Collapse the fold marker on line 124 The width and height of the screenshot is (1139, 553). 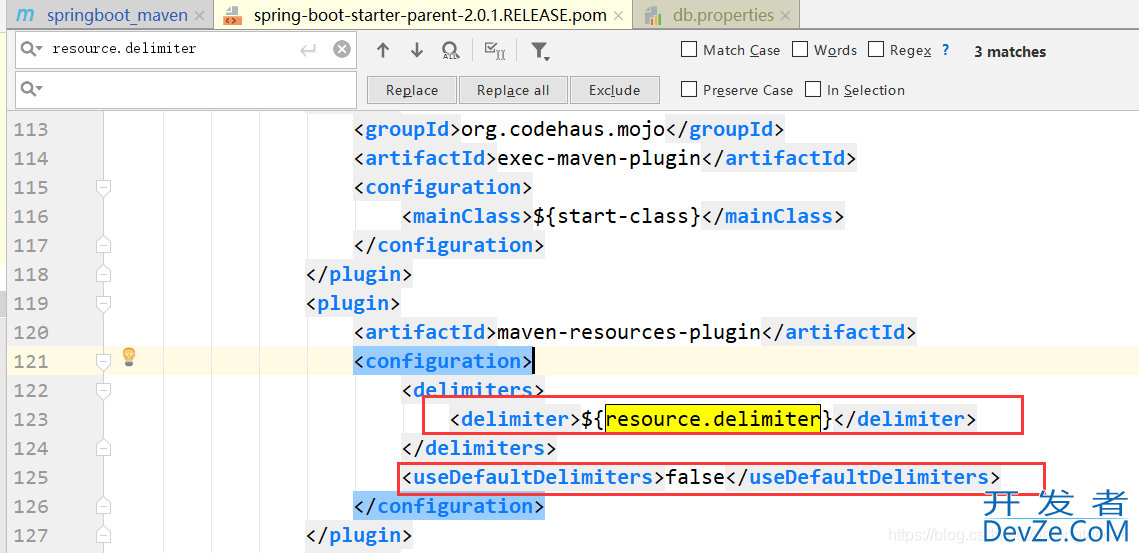[x=103, y=448]
